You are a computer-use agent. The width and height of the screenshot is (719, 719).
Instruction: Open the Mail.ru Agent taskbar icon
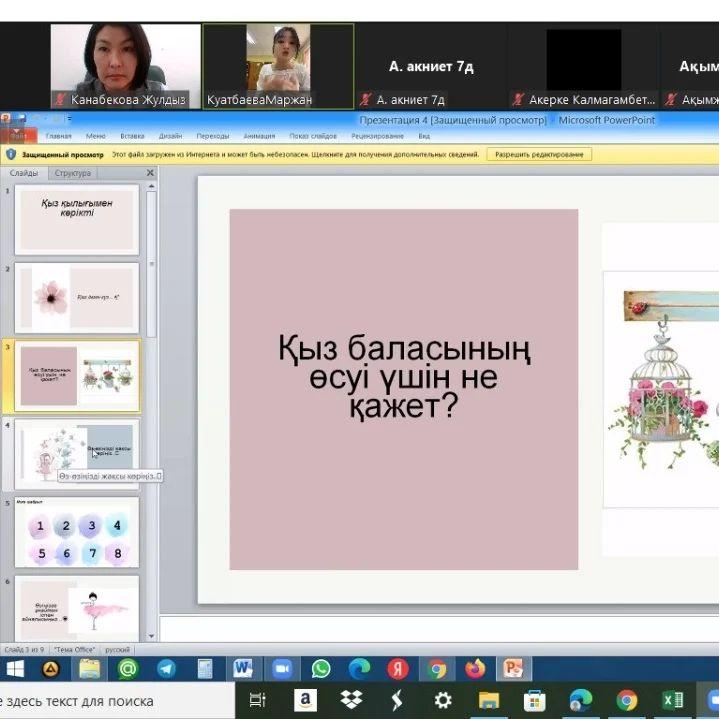[x=128, y=669]
